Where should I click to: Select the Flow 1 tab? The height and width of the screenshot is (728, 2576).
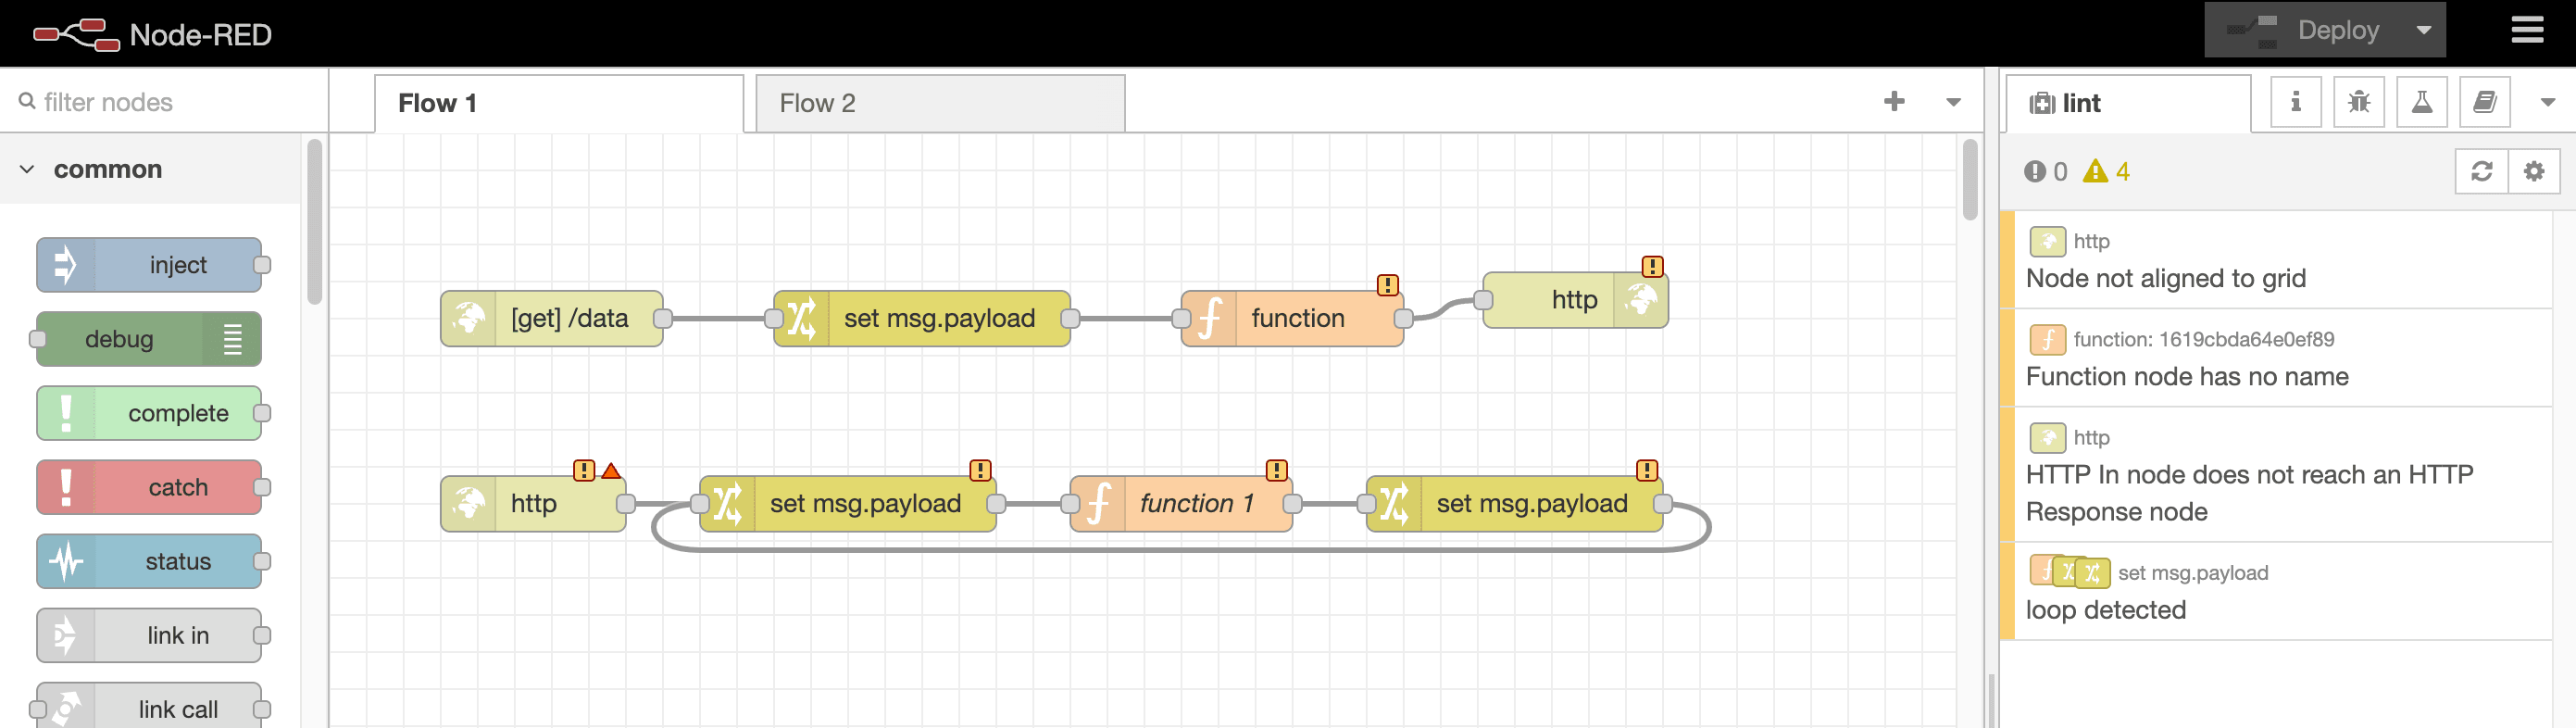point(557,103)
